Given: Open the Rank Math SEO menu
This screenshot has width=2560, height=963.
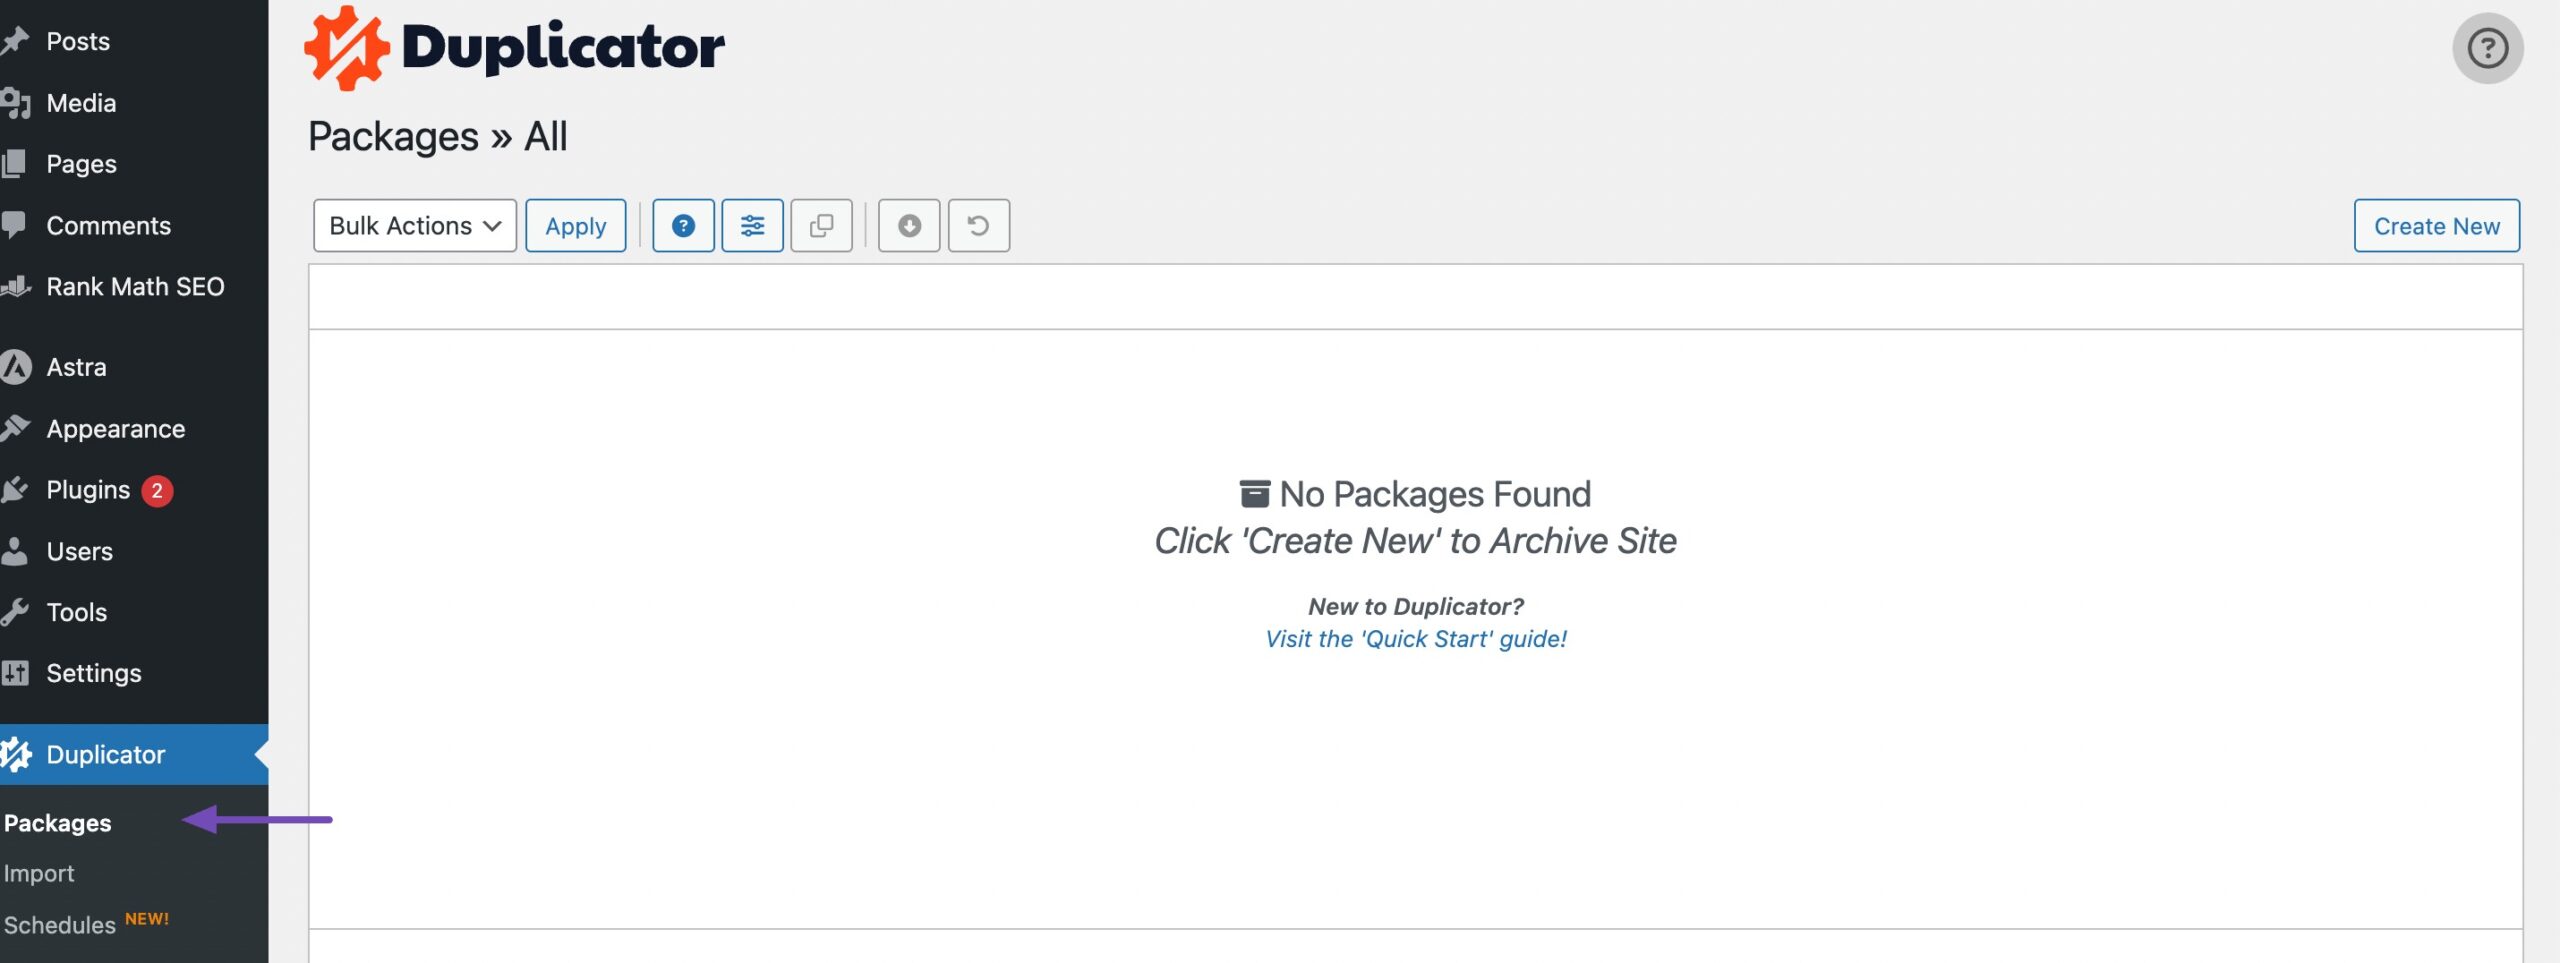Looking at the screenshot, I should (134, 287).
